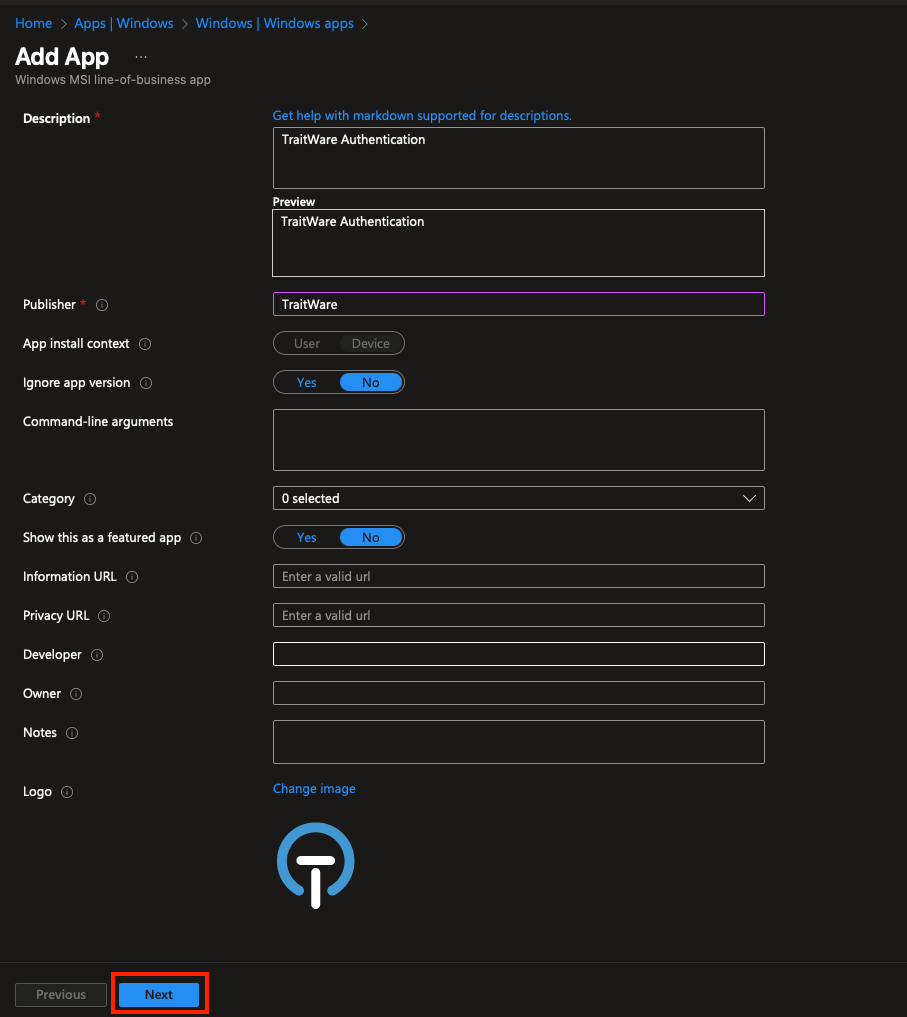Open markdown help for descriptions link
907x1017 pixels.
[422, 115]
